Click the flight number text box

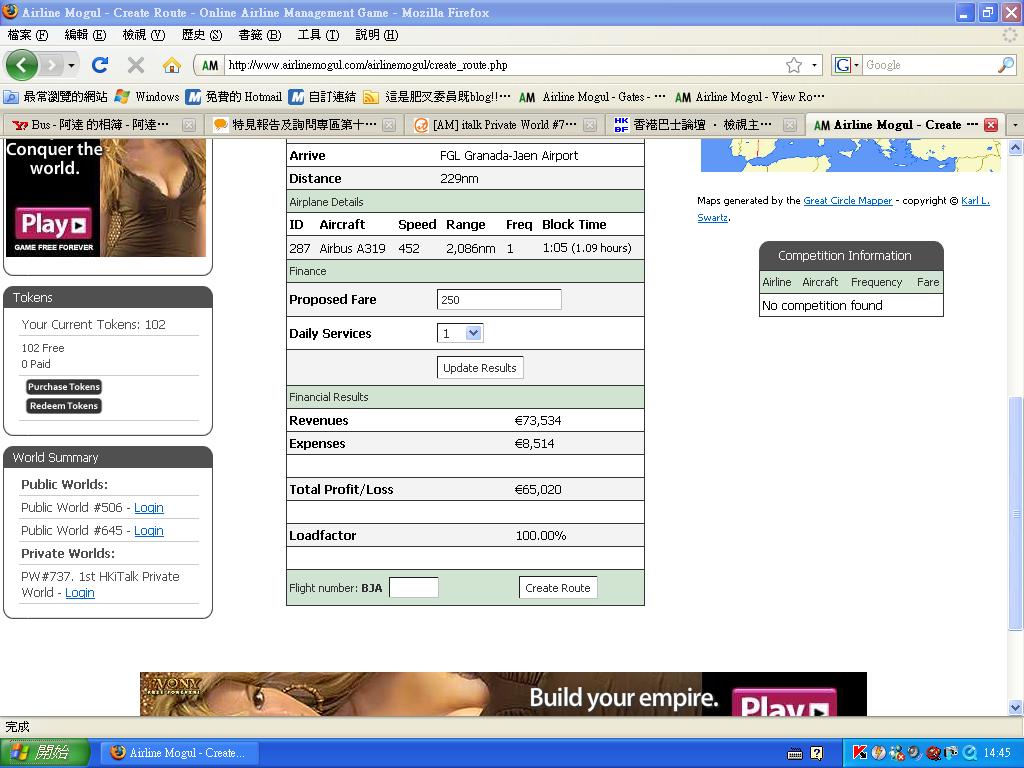tap(413, 588)
